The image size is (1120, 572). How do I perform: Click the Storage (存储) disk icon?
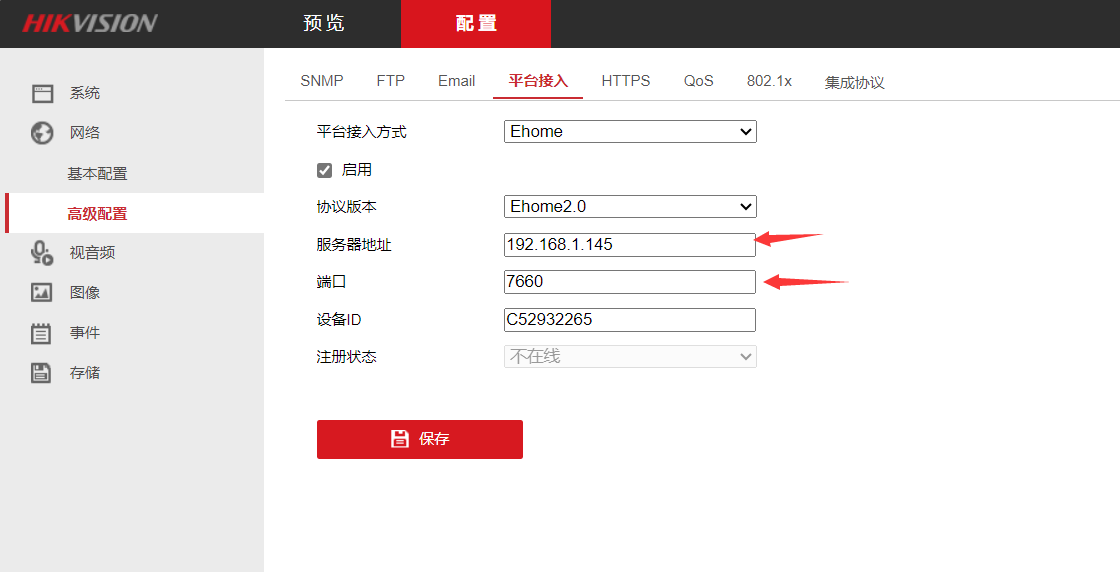(x=42, y=373)
